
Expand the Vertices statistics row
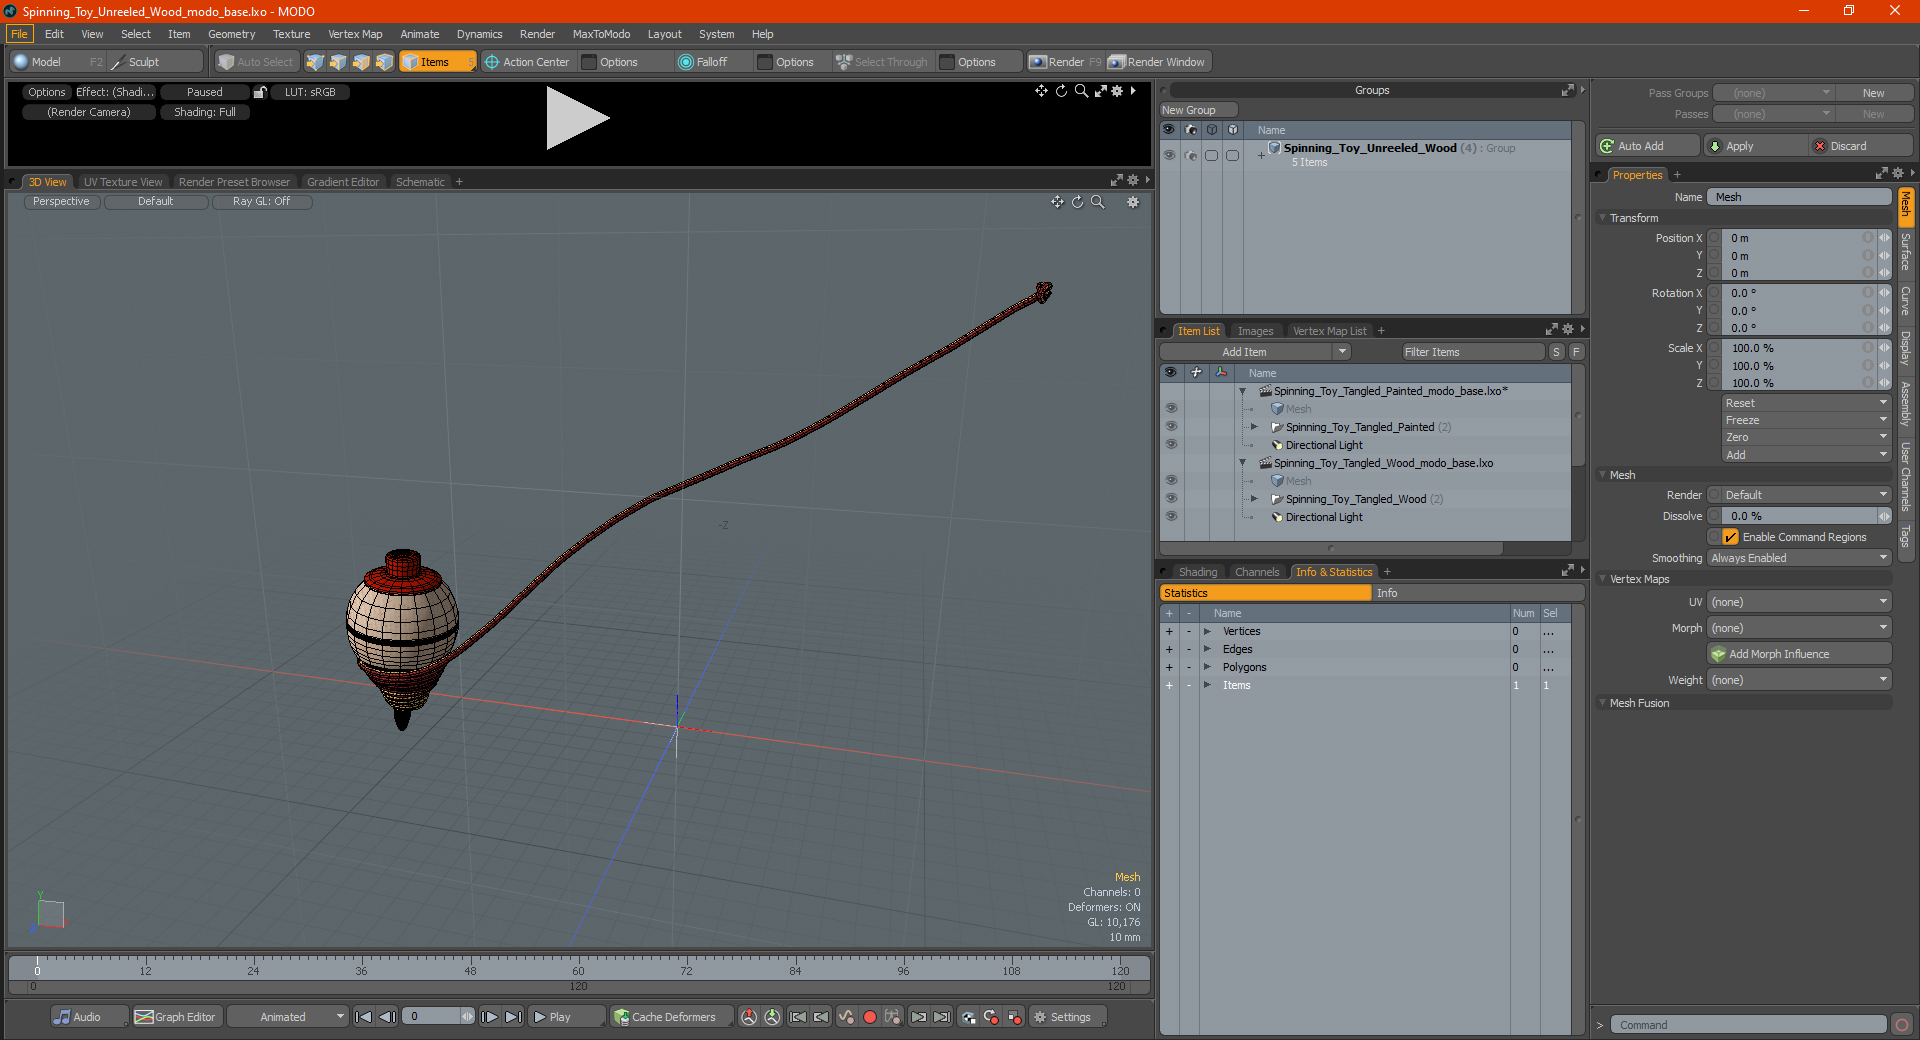1208,631
